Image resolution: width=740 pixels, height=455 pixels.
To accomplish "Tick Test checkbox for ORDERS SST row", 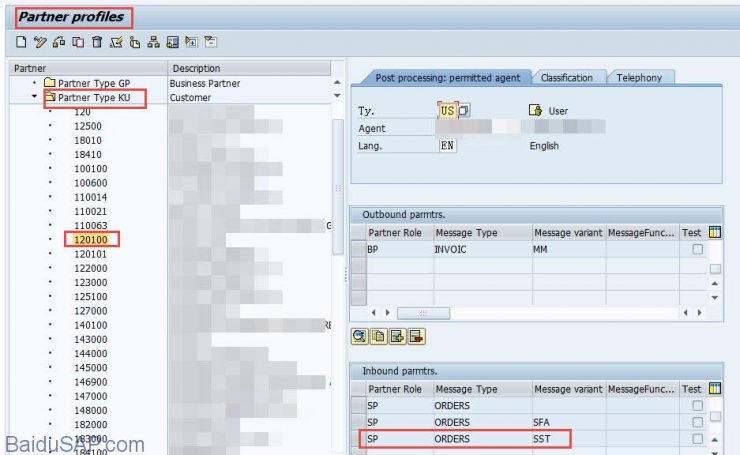I will pos(697,439).
